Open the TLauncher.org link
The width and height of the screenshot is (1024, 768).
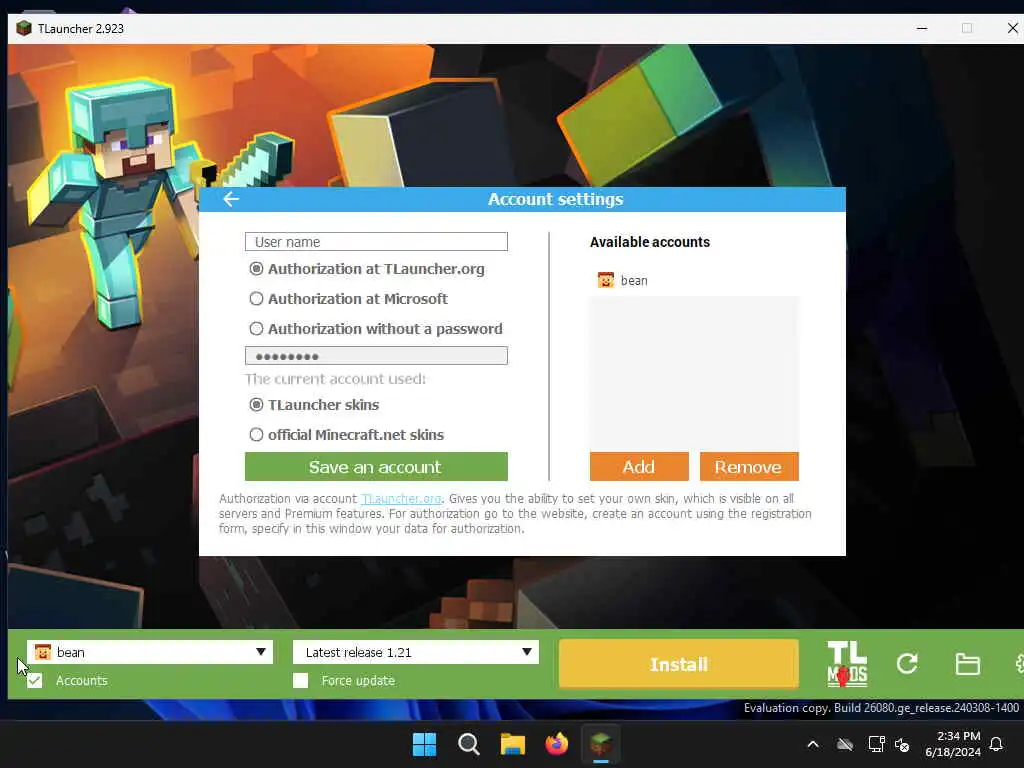pyautogui.click(x=402, y=498)
